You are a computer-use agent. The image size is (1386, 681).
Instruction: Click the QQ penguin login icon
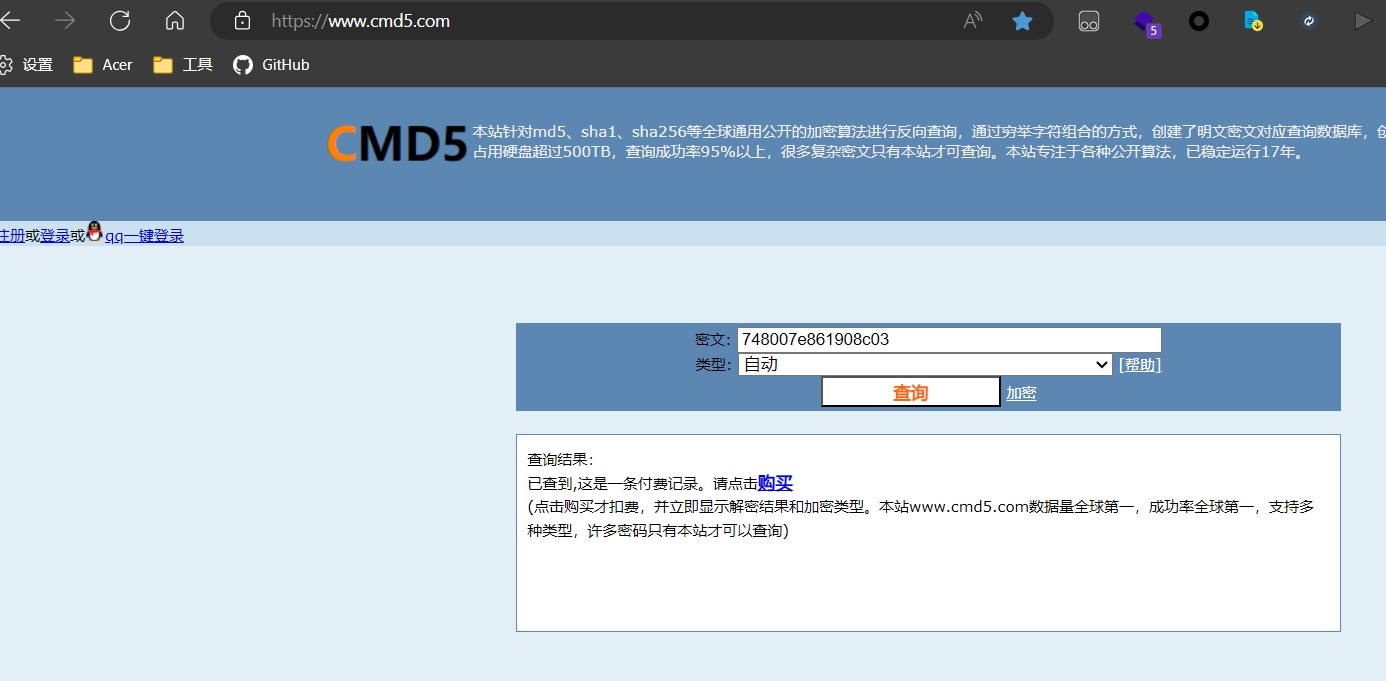point(95,232)
